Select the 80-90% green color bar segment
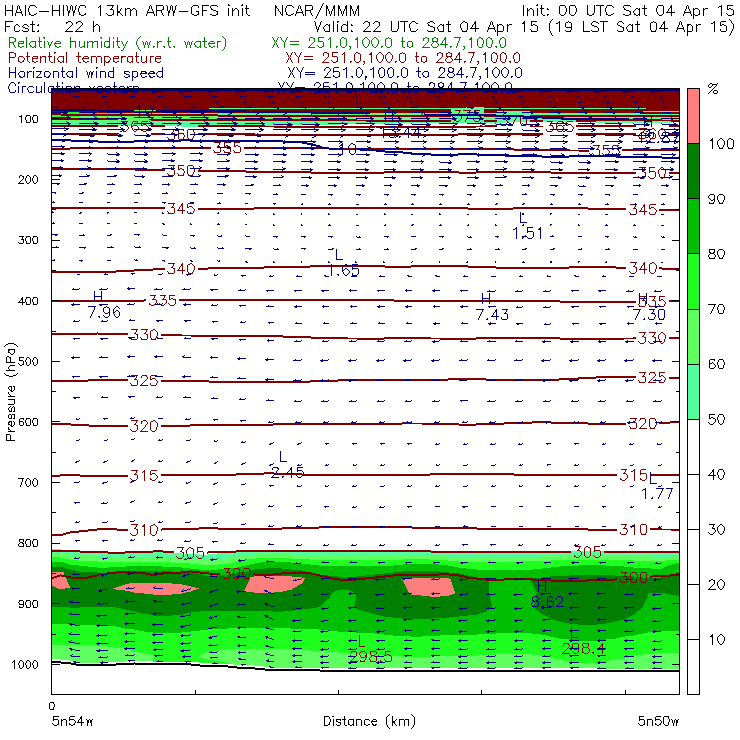 [x=693, y=226]
